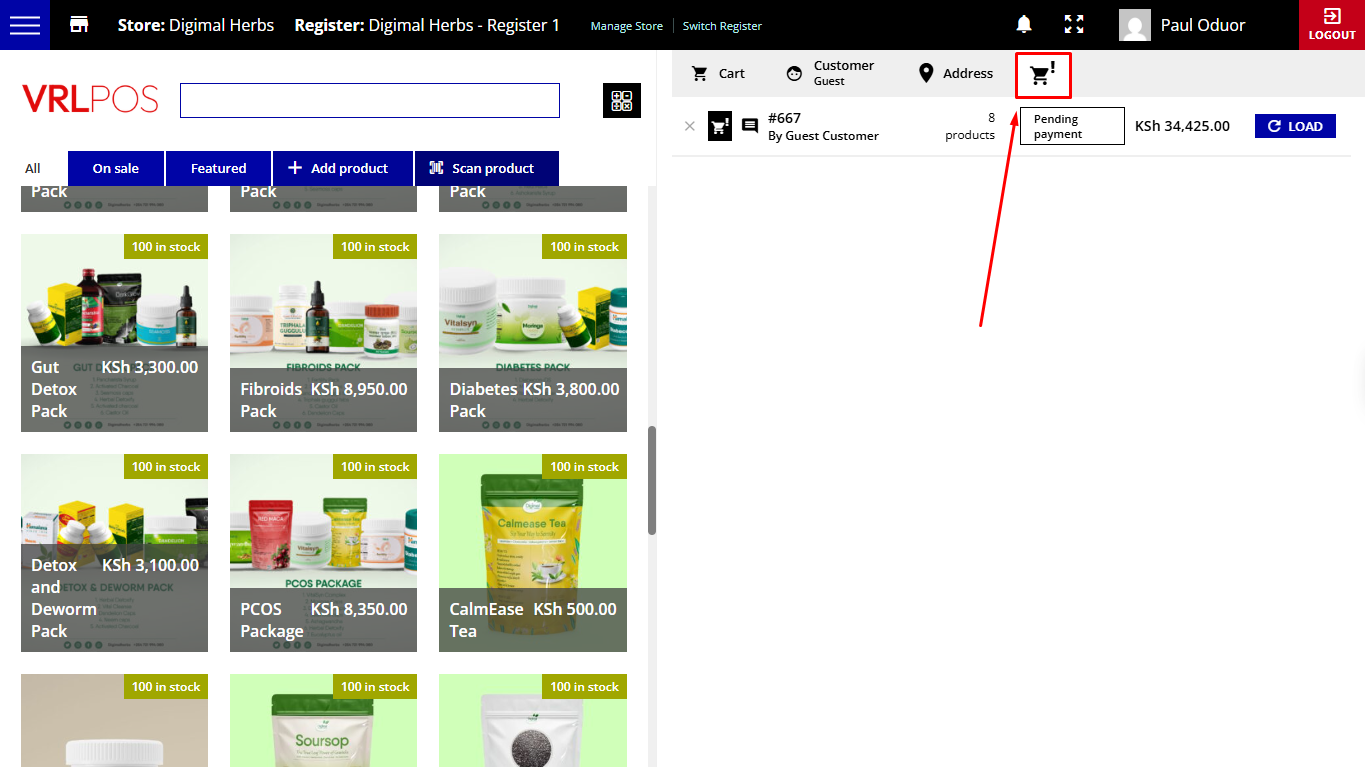Click Paul Oduor's profile avatar
1365x767 pixels.
(1134, 25)
